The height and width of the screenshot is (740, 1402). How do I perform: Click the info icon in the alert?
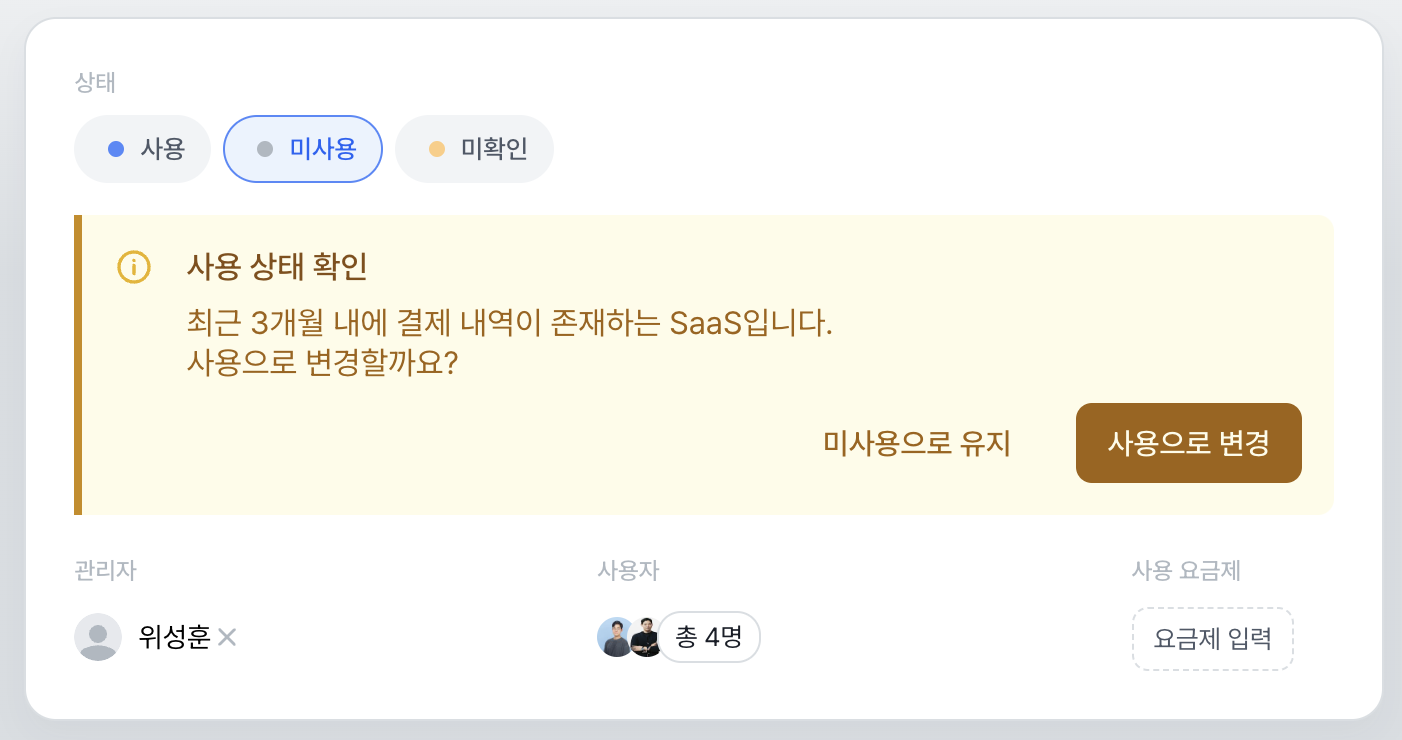coord(134,267)
